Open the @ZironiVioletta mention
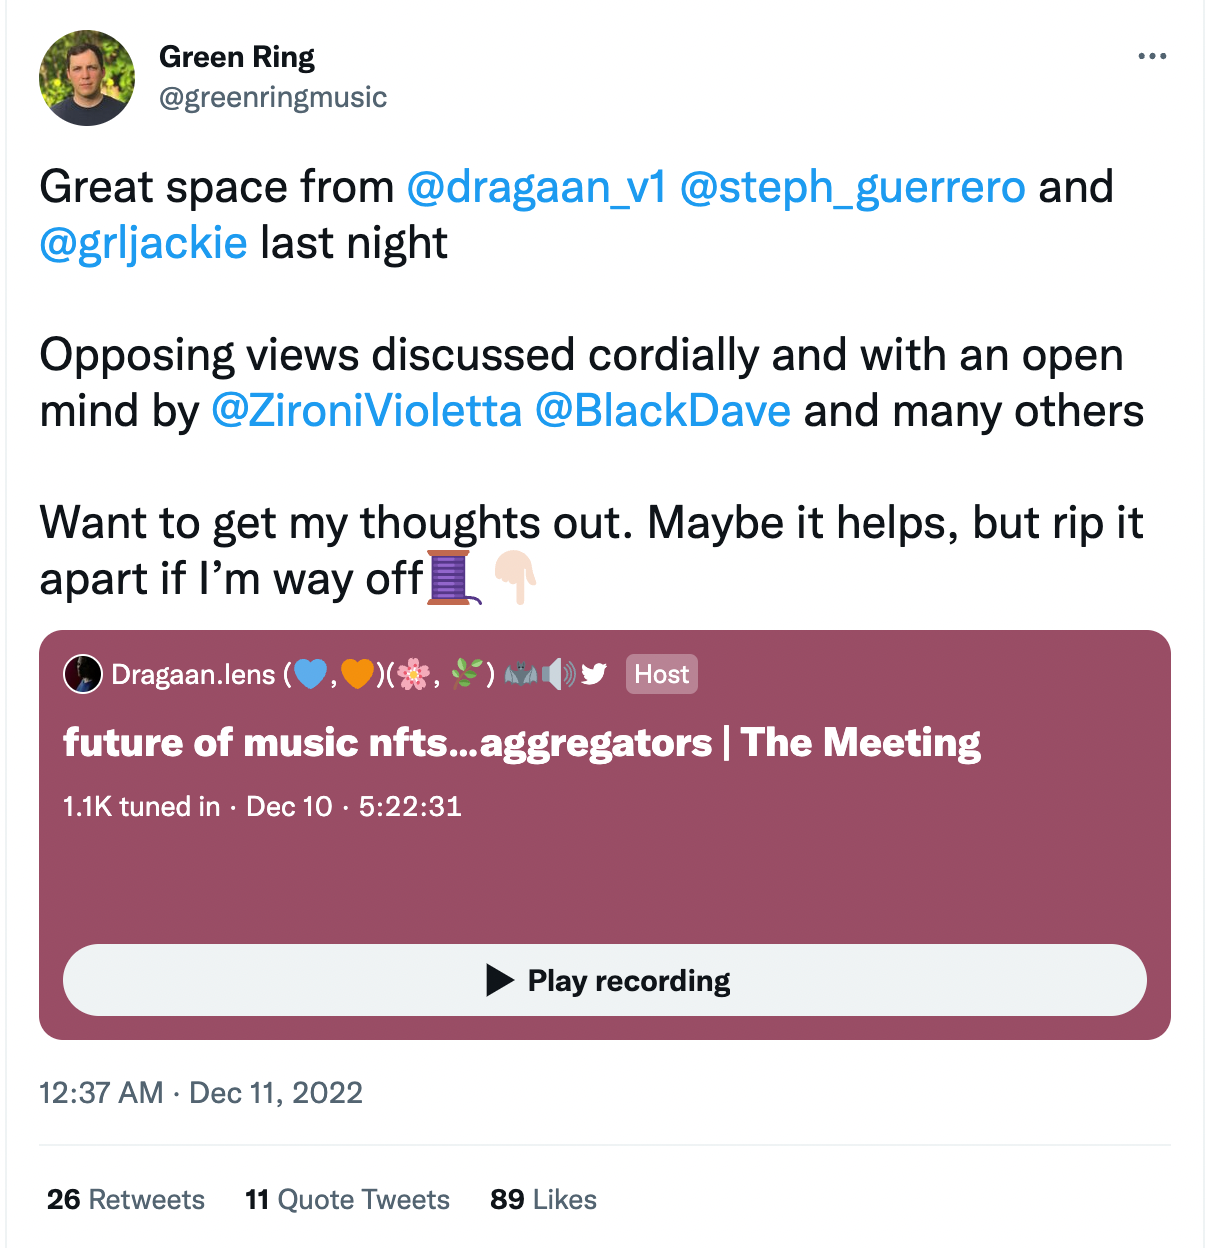This screenshot has height=1248, width=1206. click(365, 410)
